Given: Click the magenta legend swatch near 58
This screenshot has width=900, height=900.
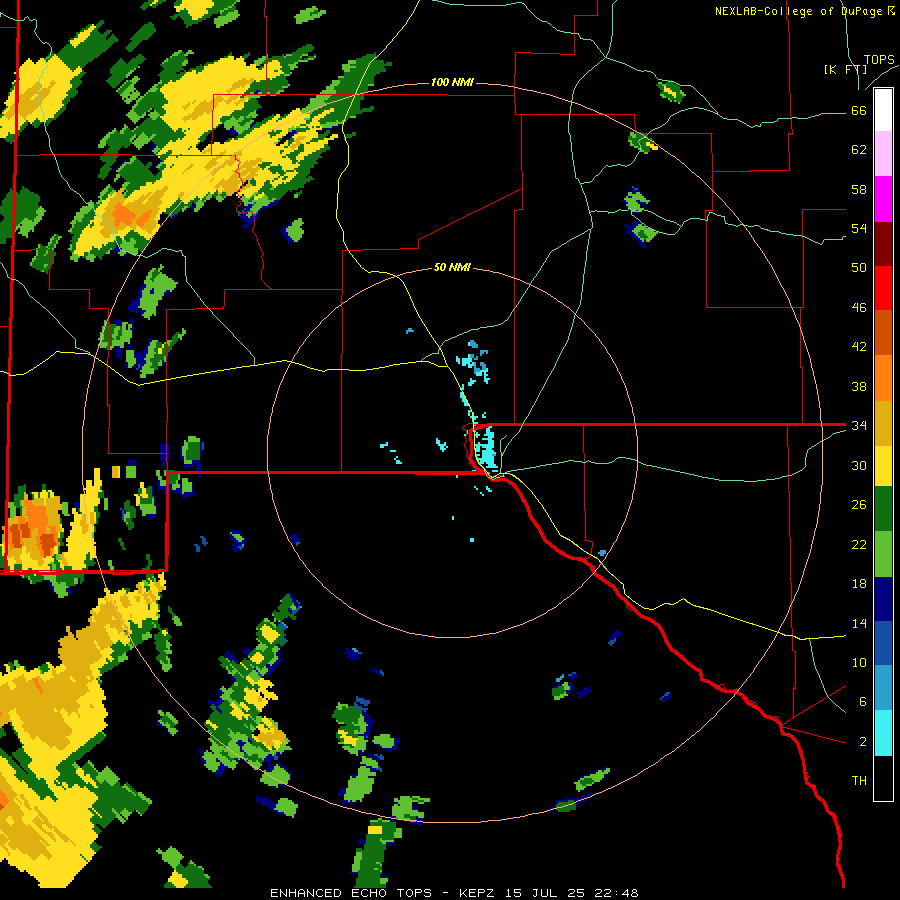Looking at the screenshot, I should point(883,199).
